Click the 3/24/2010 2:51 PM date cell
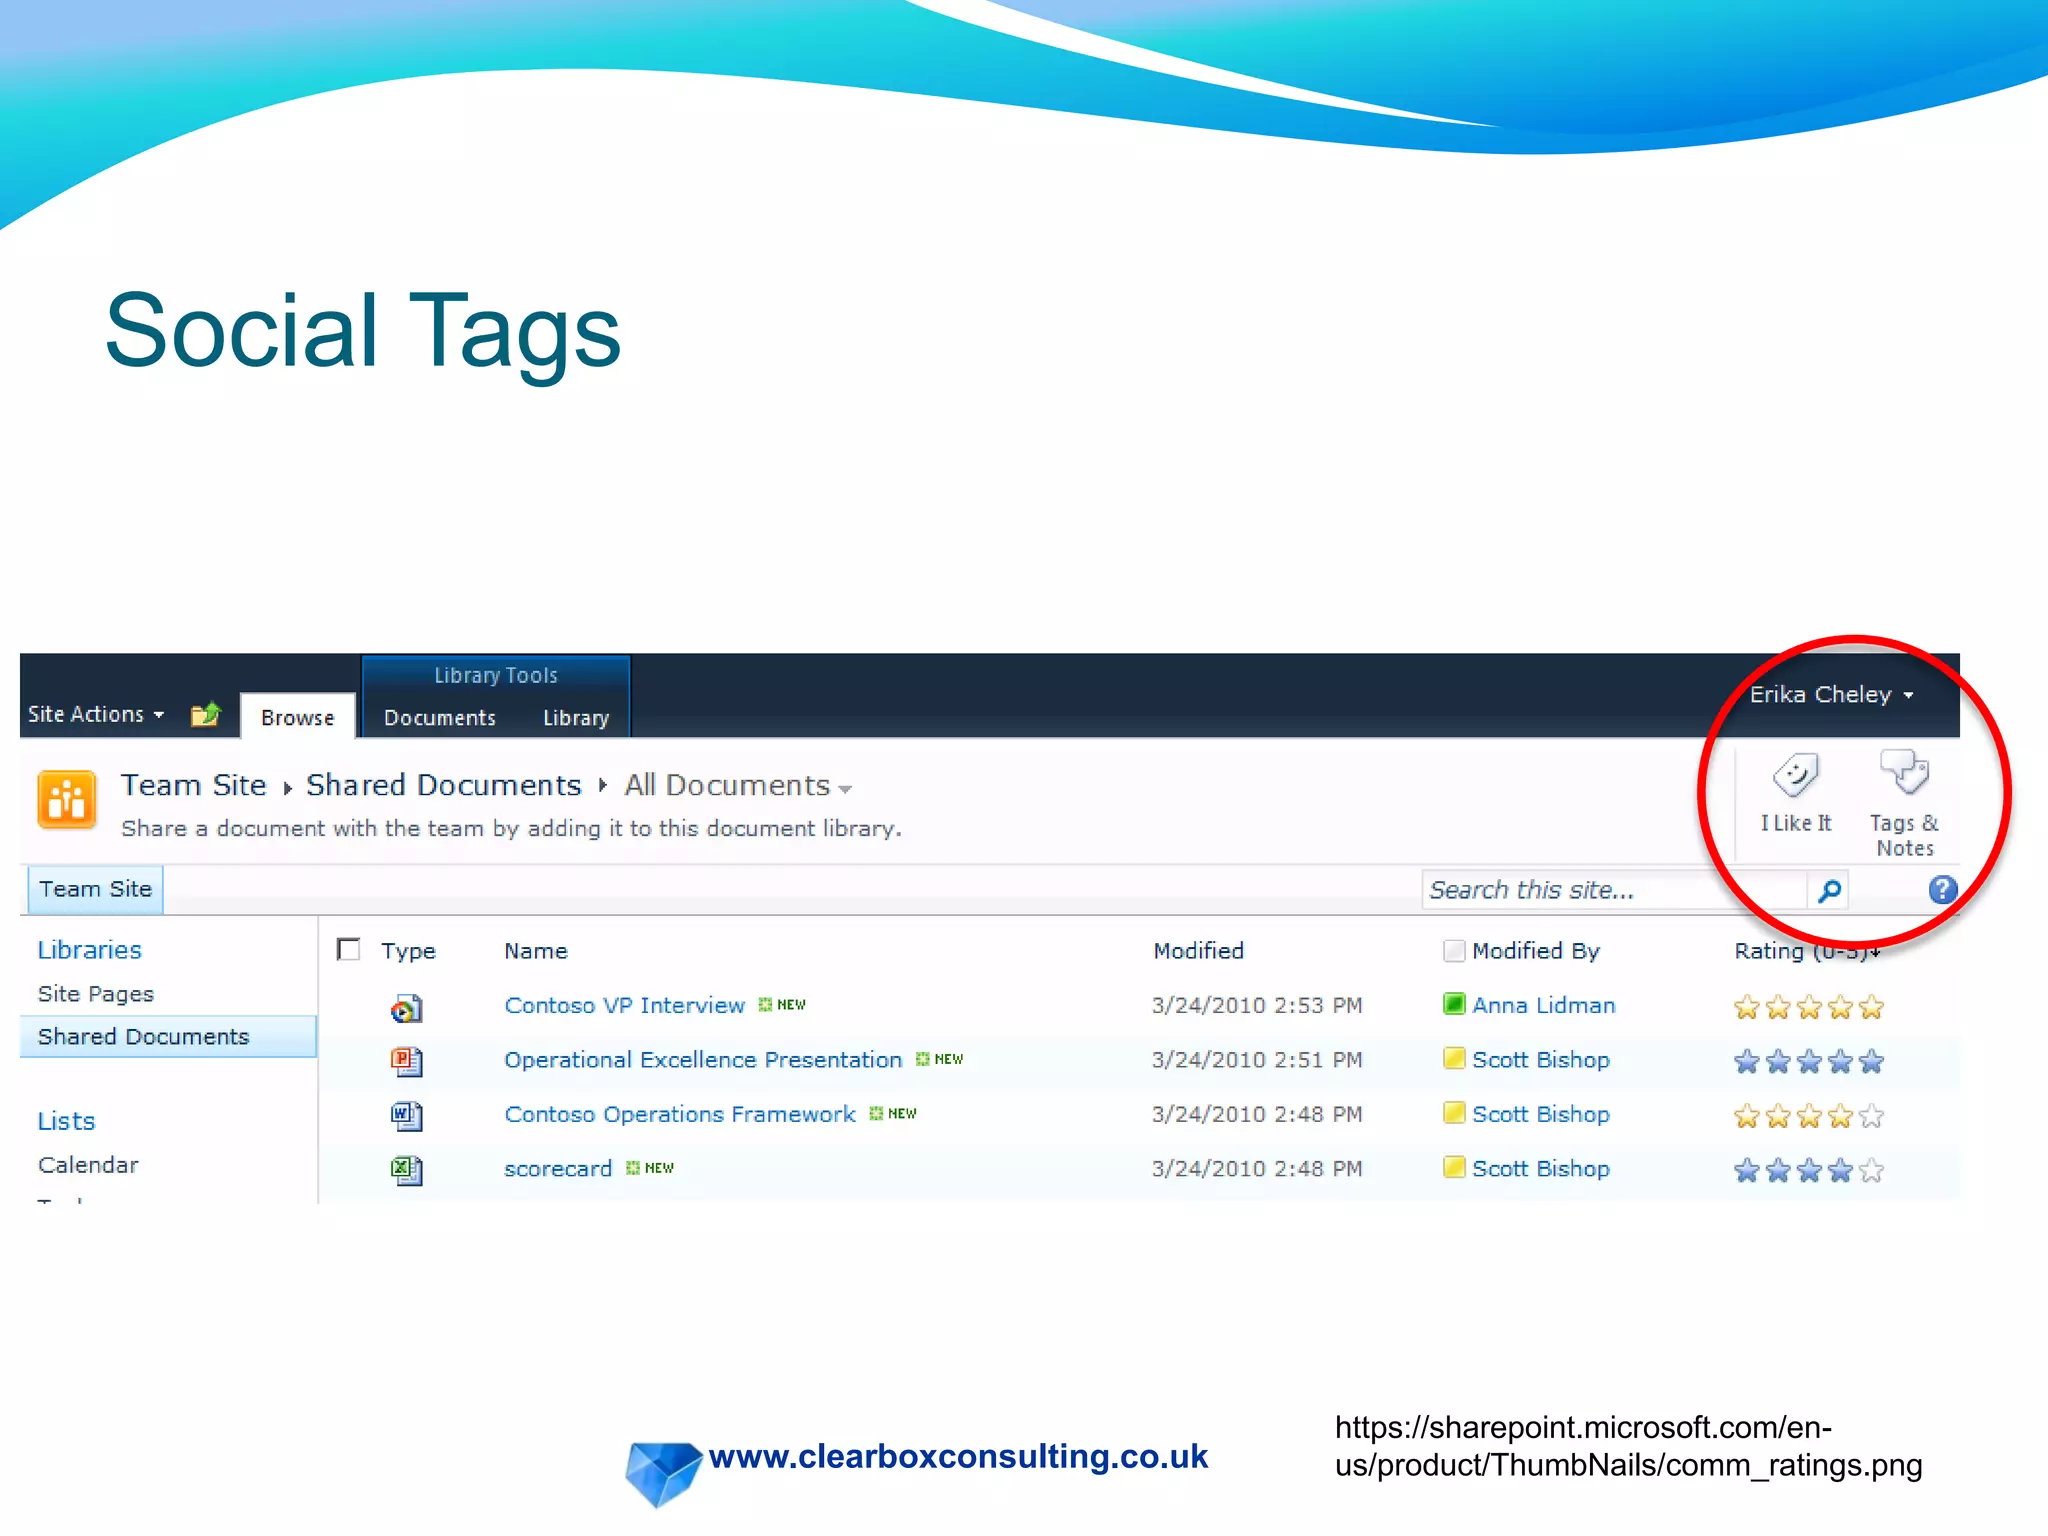 point(1257,1060)
